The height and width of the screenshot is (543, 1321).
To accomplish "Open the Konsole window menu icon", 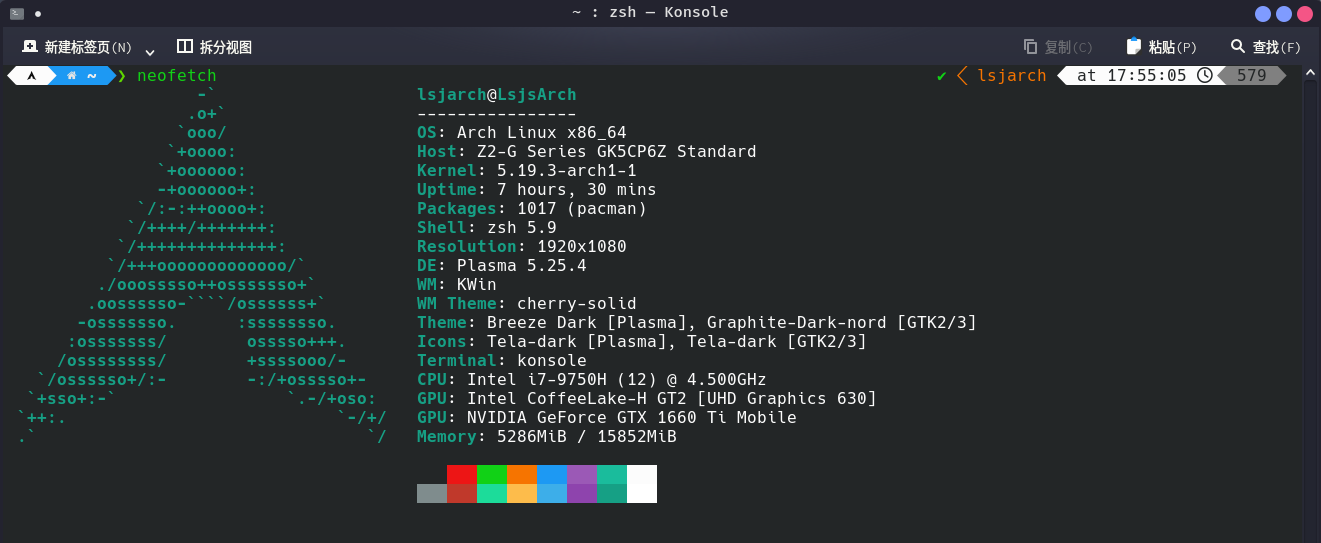I will (17, 13).
